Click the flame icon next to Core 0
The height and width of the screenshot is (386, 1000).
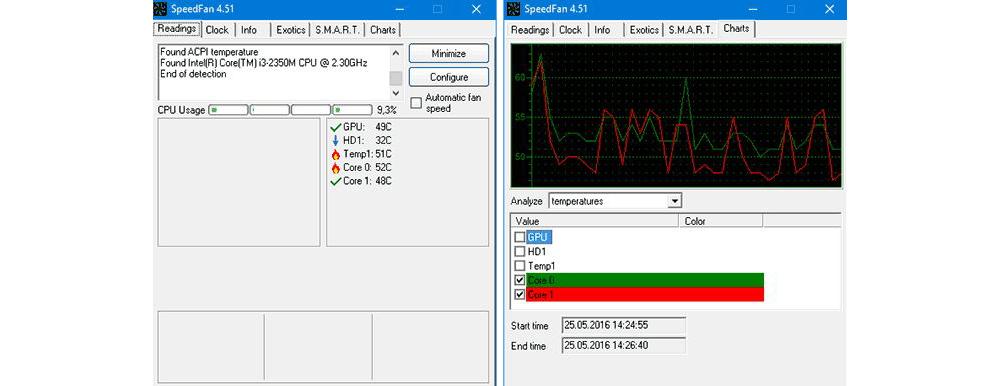tap(336, 168)
